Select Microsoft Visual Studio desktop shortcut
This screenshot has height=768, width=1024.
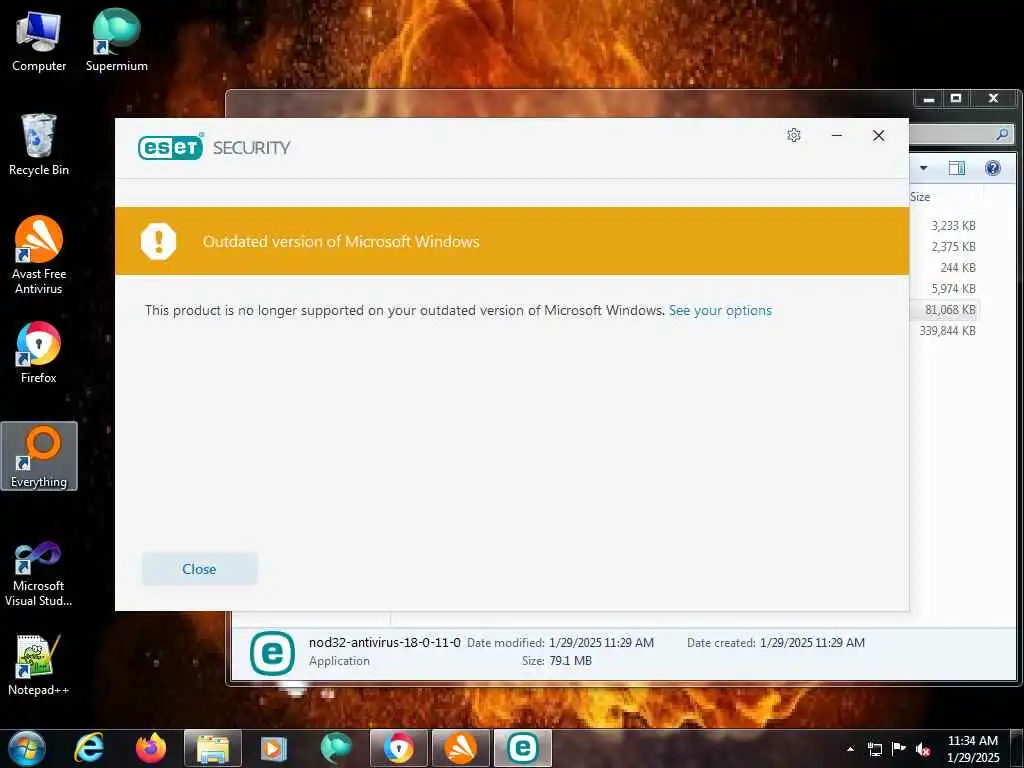click(x=39, y=575)
